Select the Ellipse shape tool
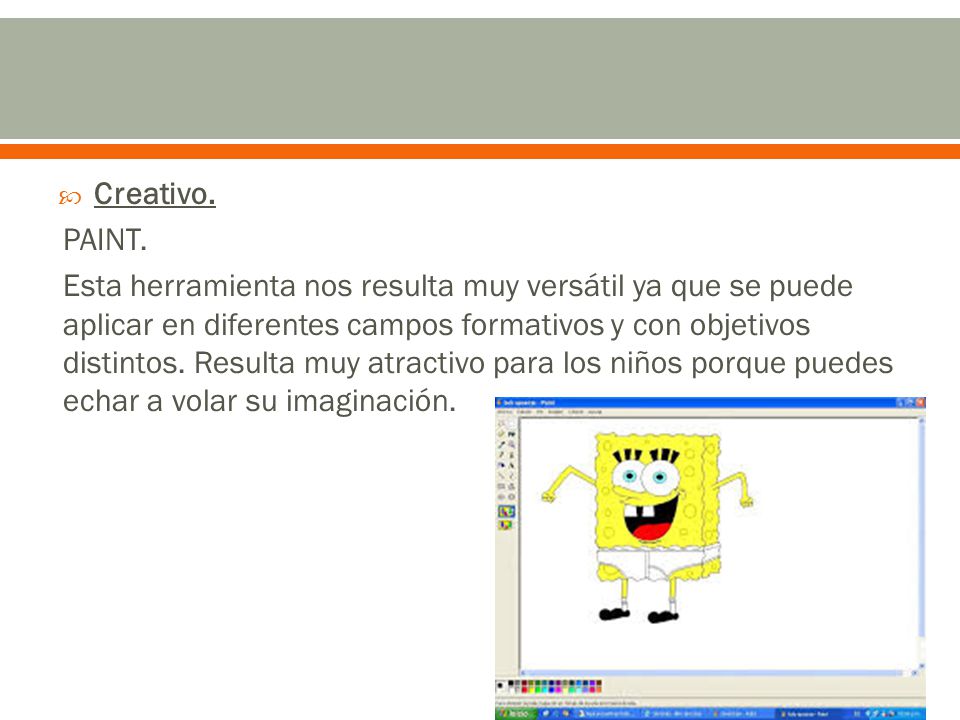The image size is (960, 720). pyautogui.click(x=501, y=497)
